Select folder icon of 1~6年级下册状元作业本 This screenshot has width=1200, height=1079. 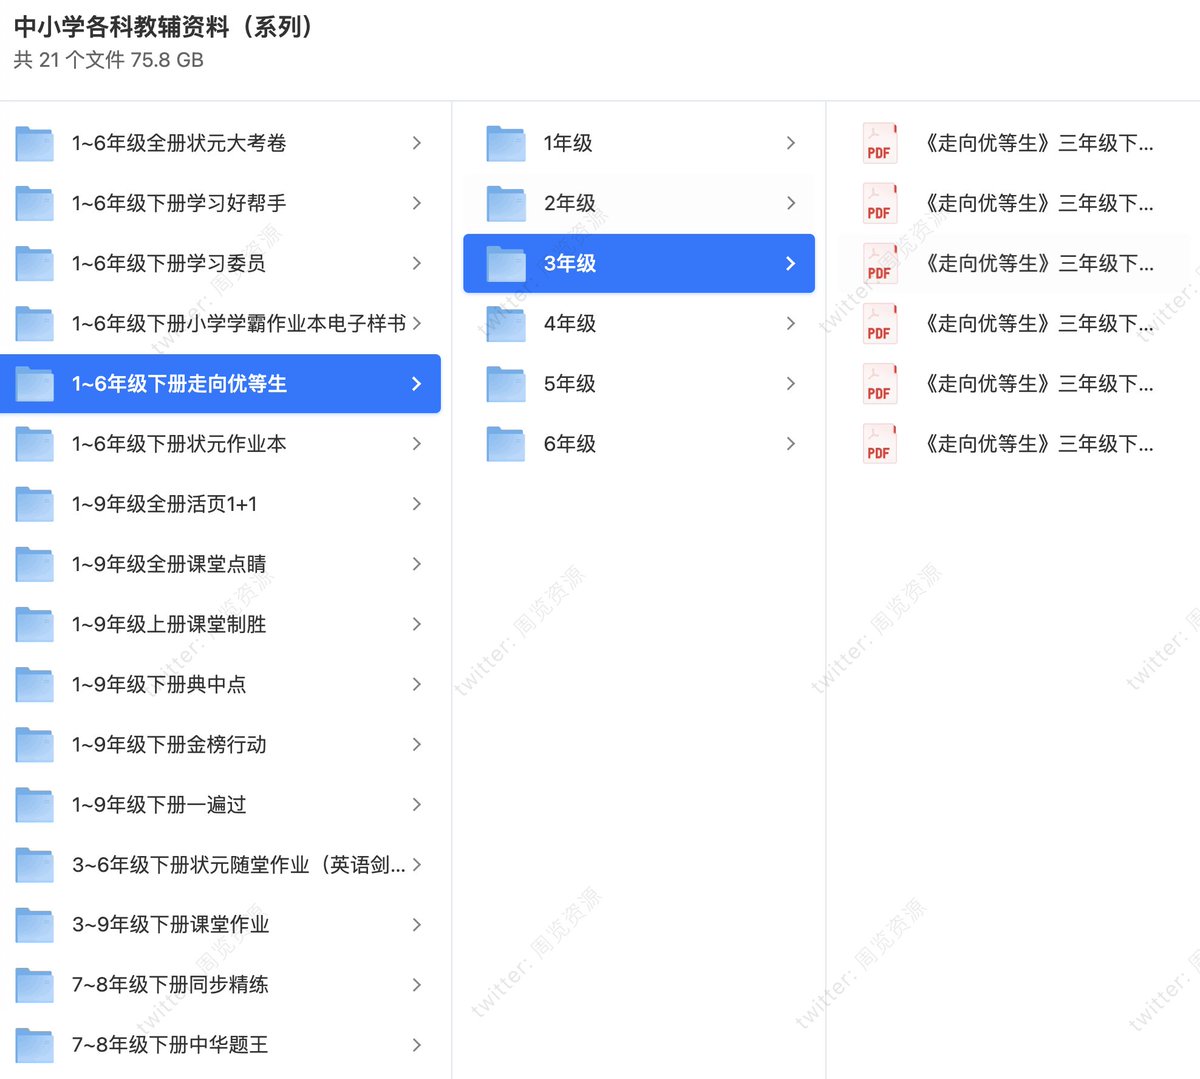coord(34,444)
